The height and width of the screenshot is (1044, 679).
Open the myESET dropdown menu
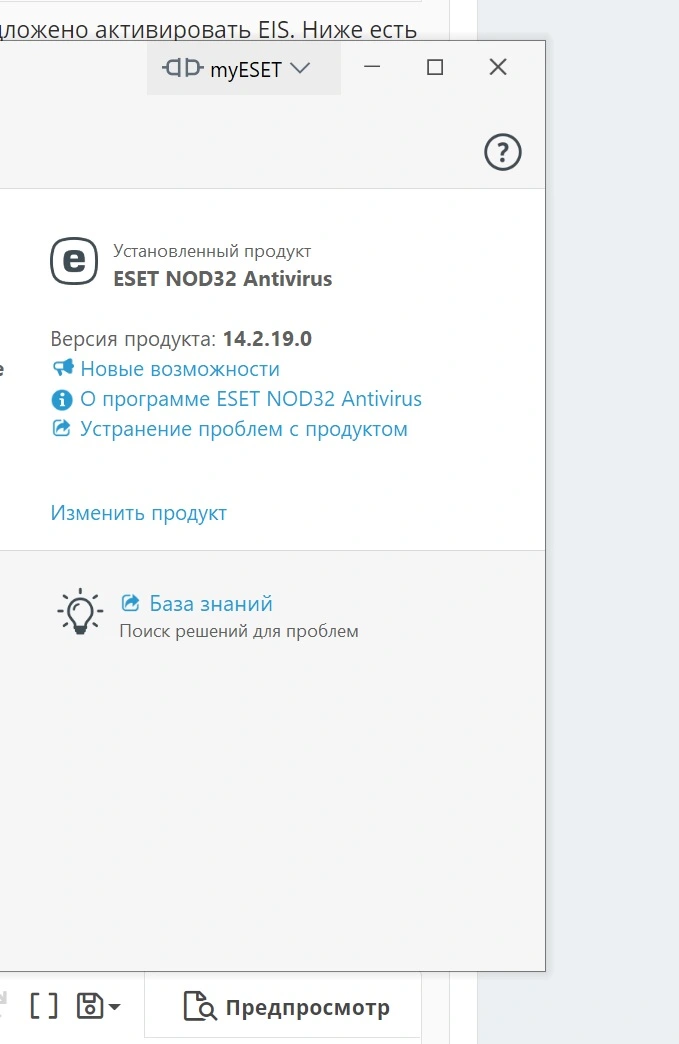pos(244,68)
